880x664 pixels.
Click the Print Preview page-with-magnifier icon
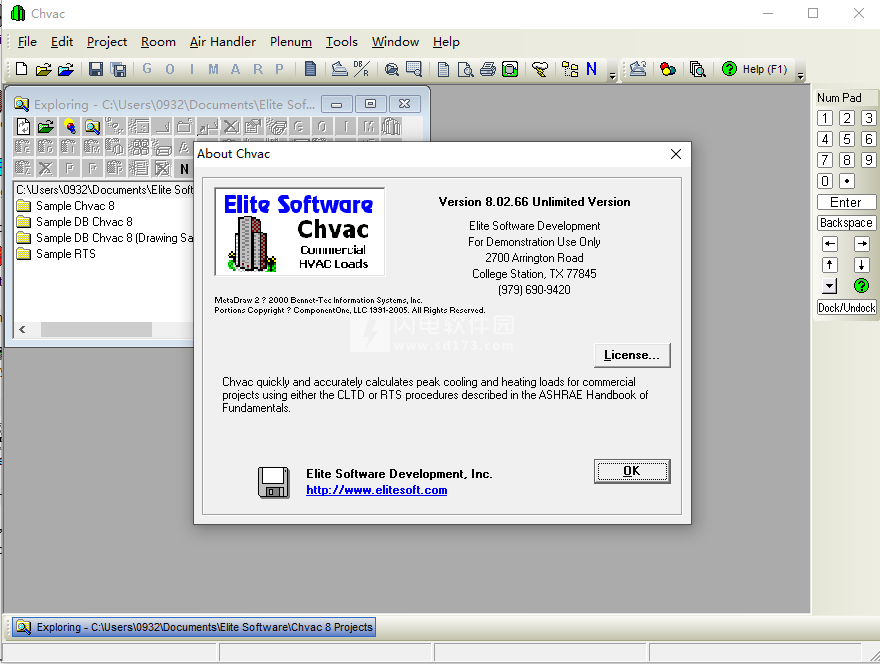465,70
